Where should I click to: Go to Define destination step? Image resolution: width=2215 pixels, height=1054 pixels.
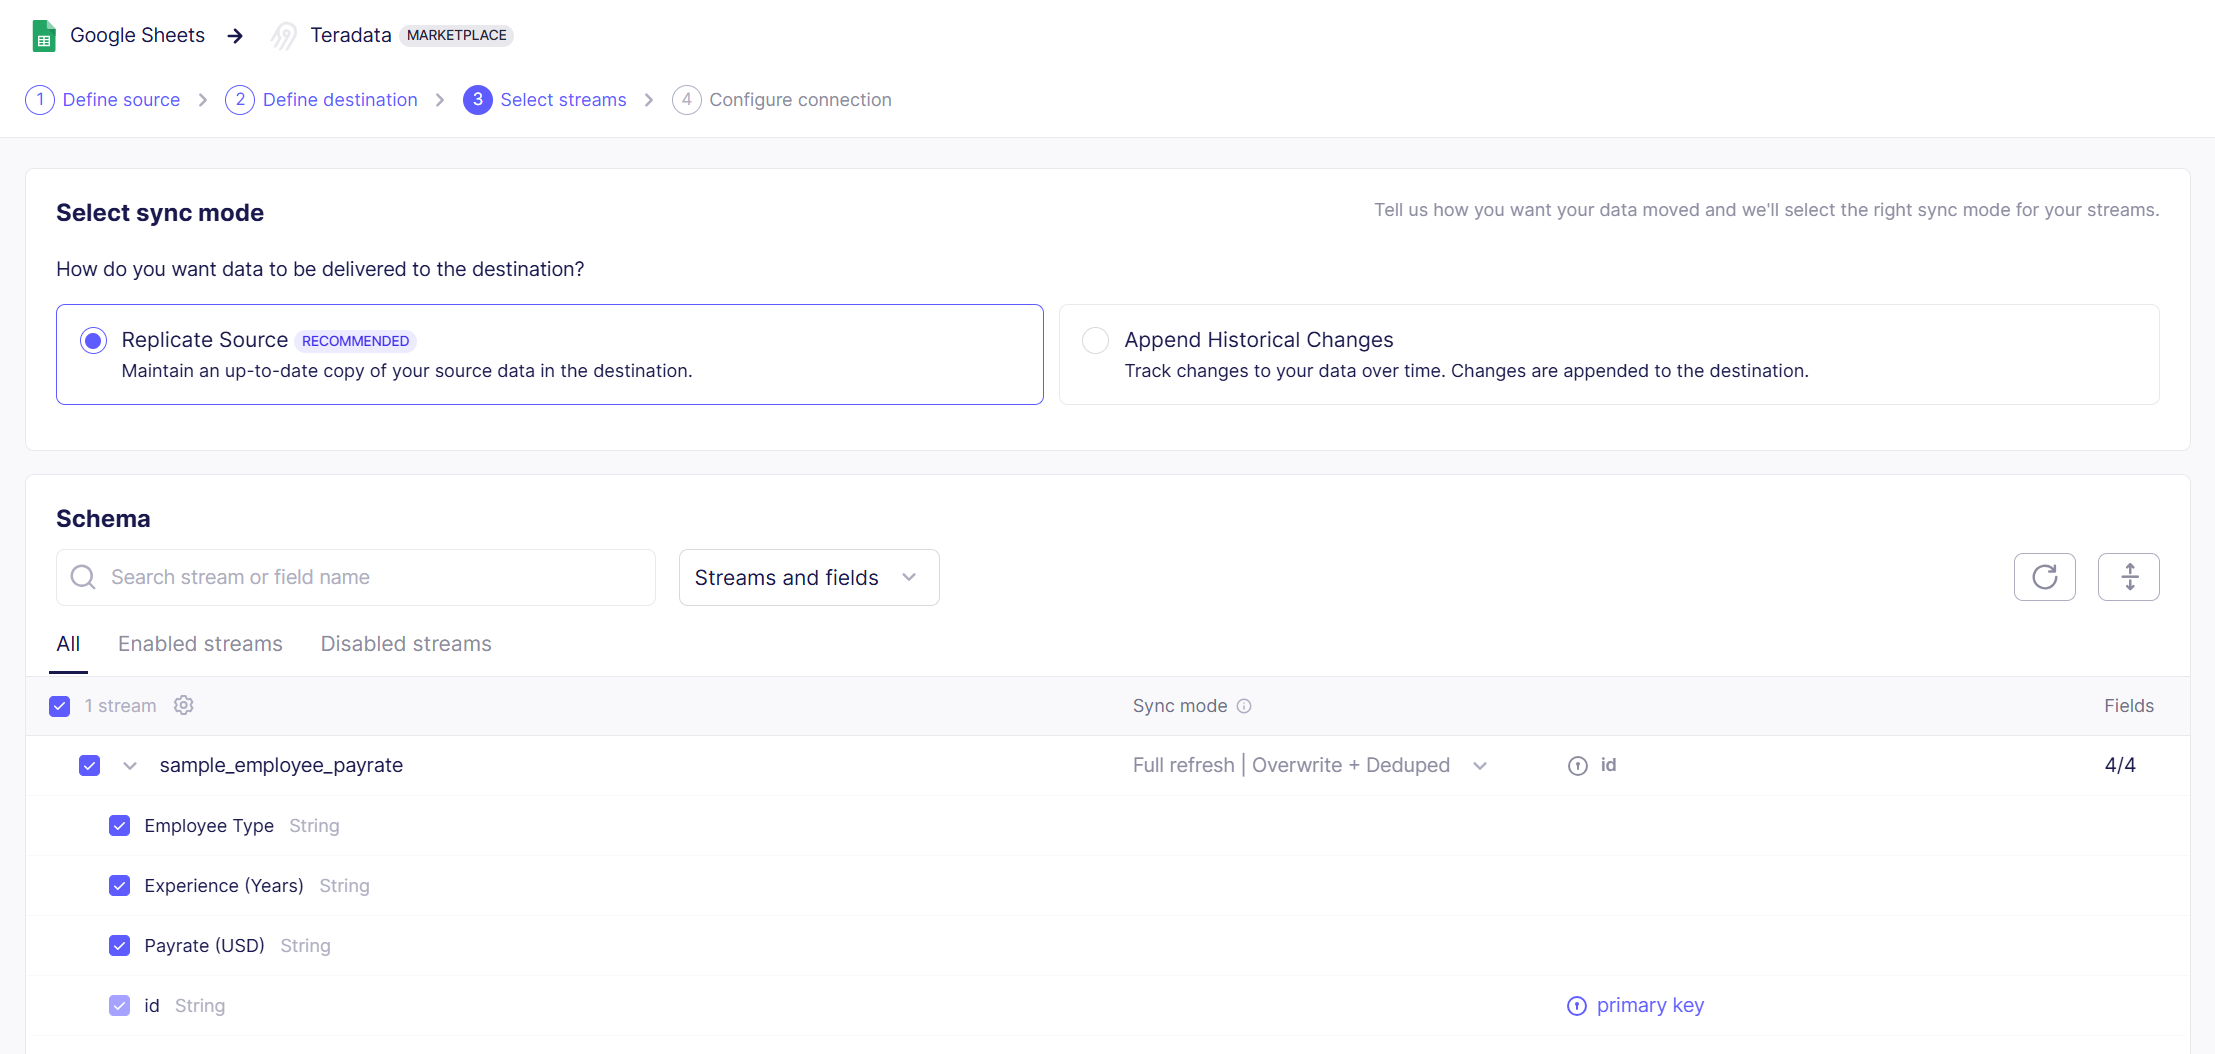coord(340,100)
